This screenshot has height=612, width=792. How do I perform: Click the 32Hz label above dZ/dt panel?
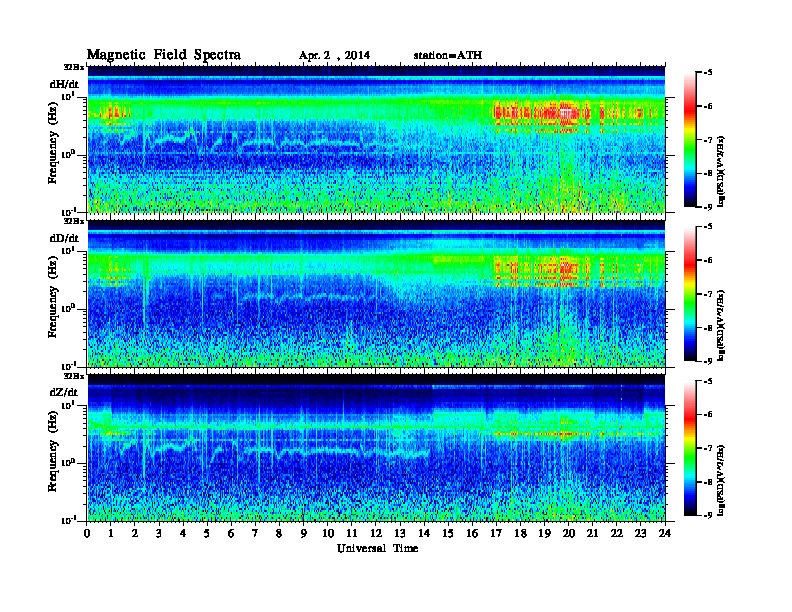74,376
